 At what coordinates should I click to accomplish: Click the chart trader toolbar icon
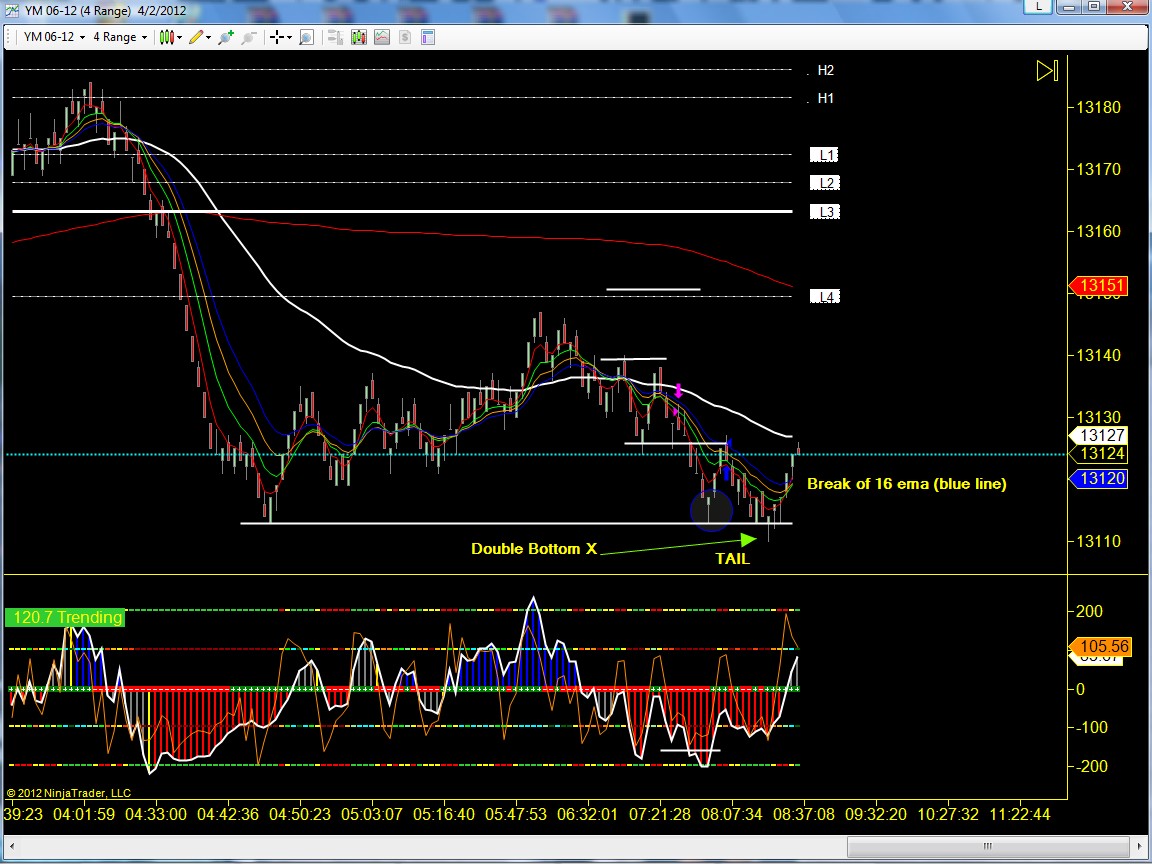click(335, 37)
